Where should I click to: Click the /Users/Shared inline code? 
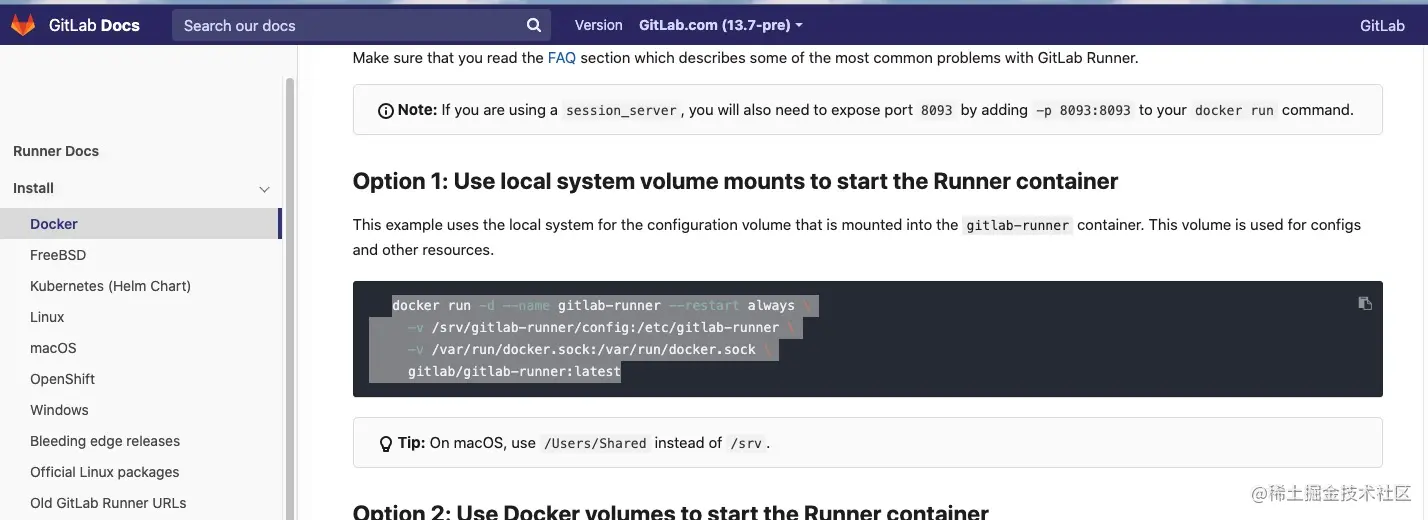(x=595, y=444)
